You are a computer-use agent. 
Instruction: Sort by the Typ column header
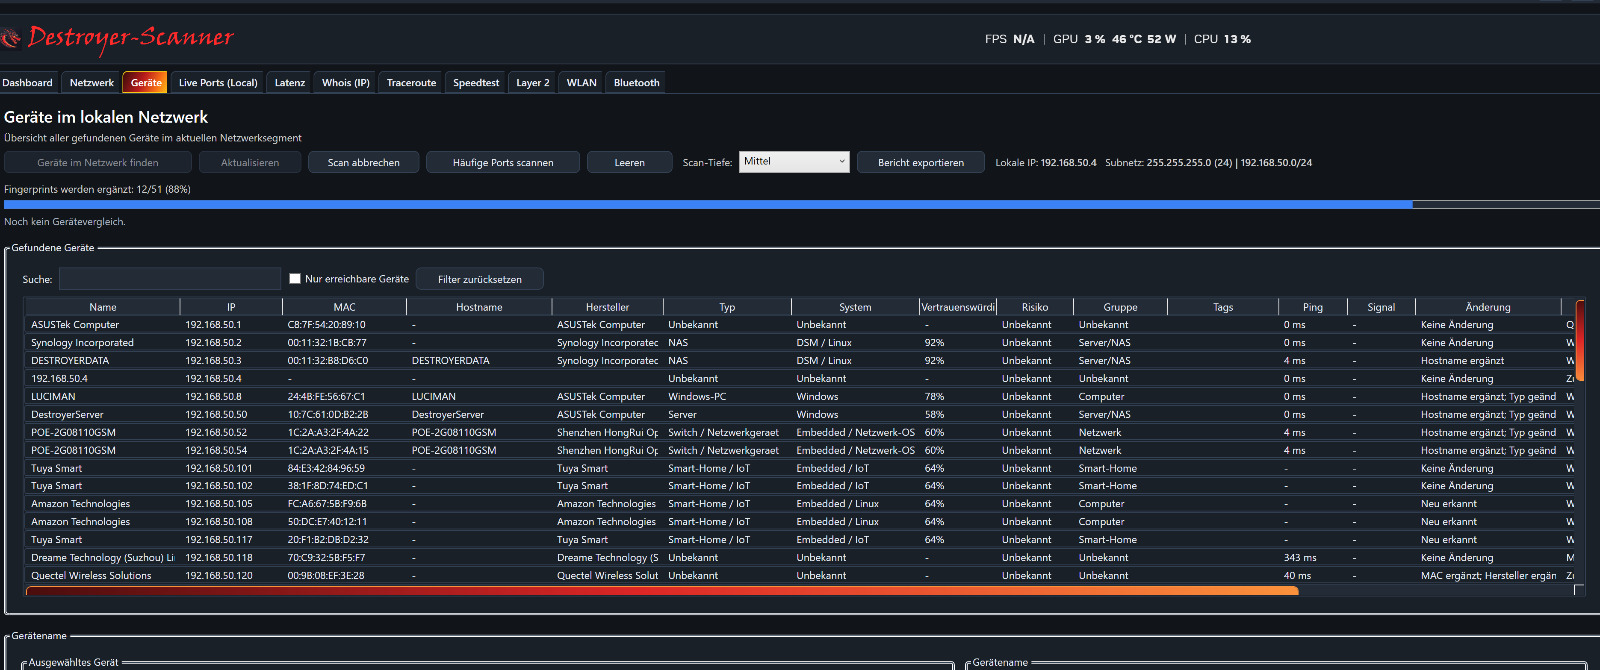(727, 307)
